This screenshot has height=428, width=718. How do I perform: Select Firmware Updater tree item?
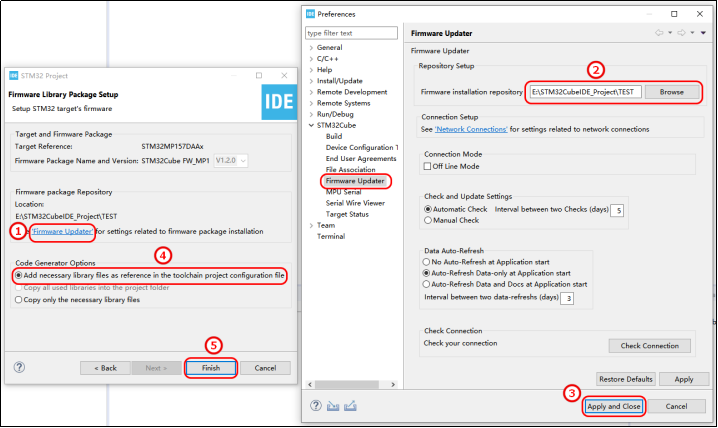(355, 181)
